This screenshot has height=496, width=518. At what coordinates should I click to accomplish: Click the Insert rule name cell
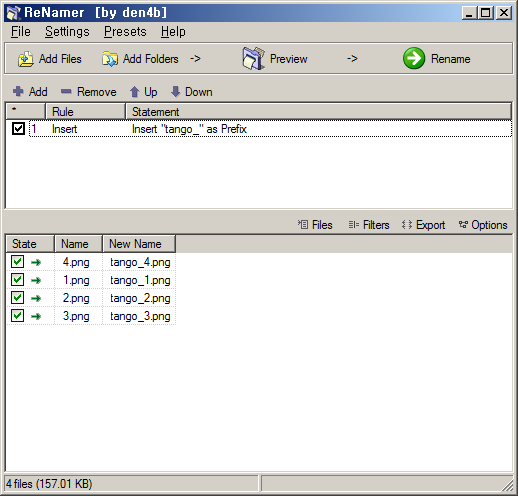click(x=64, y=129)
